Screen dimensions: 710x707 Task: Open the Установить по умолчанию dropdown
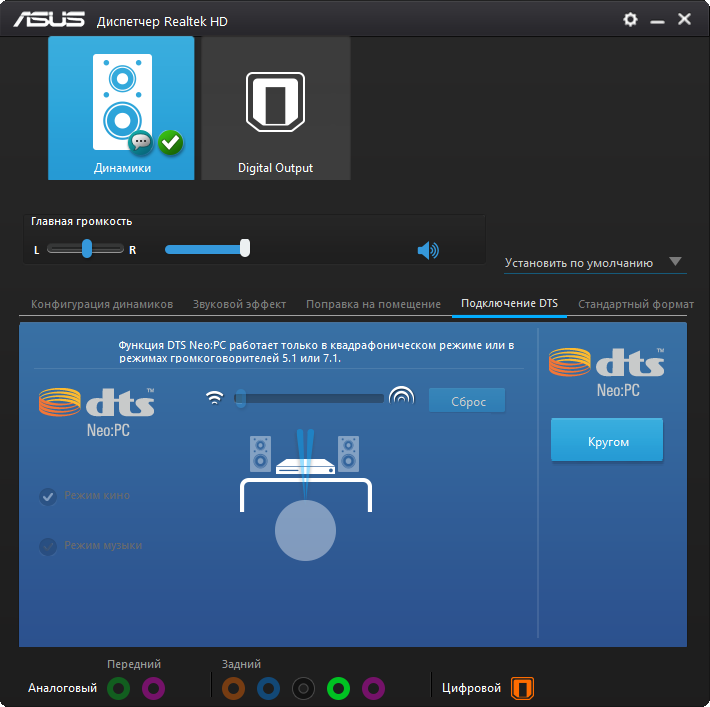pyautogui.click(x=595, y=263)
